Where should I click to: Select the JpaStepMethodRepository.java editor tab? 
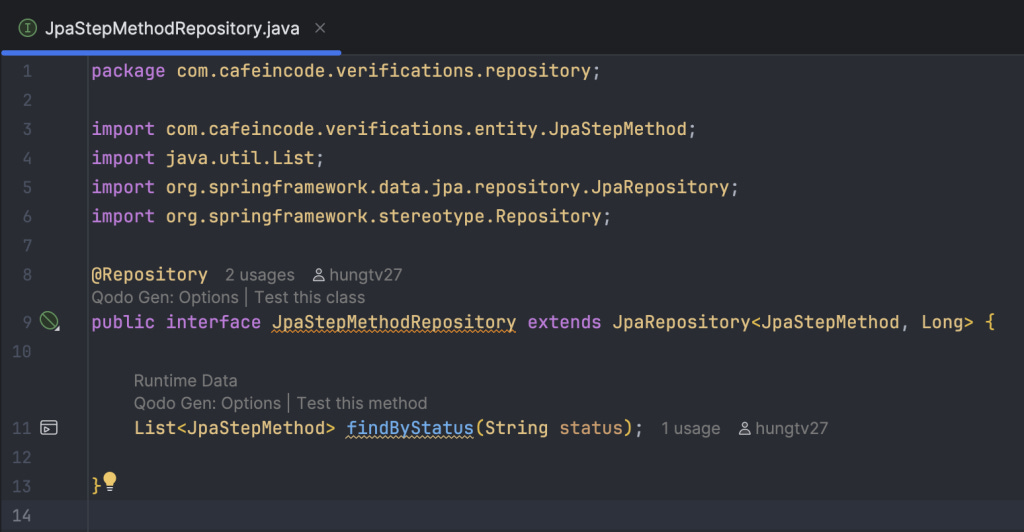pos(171,28)
